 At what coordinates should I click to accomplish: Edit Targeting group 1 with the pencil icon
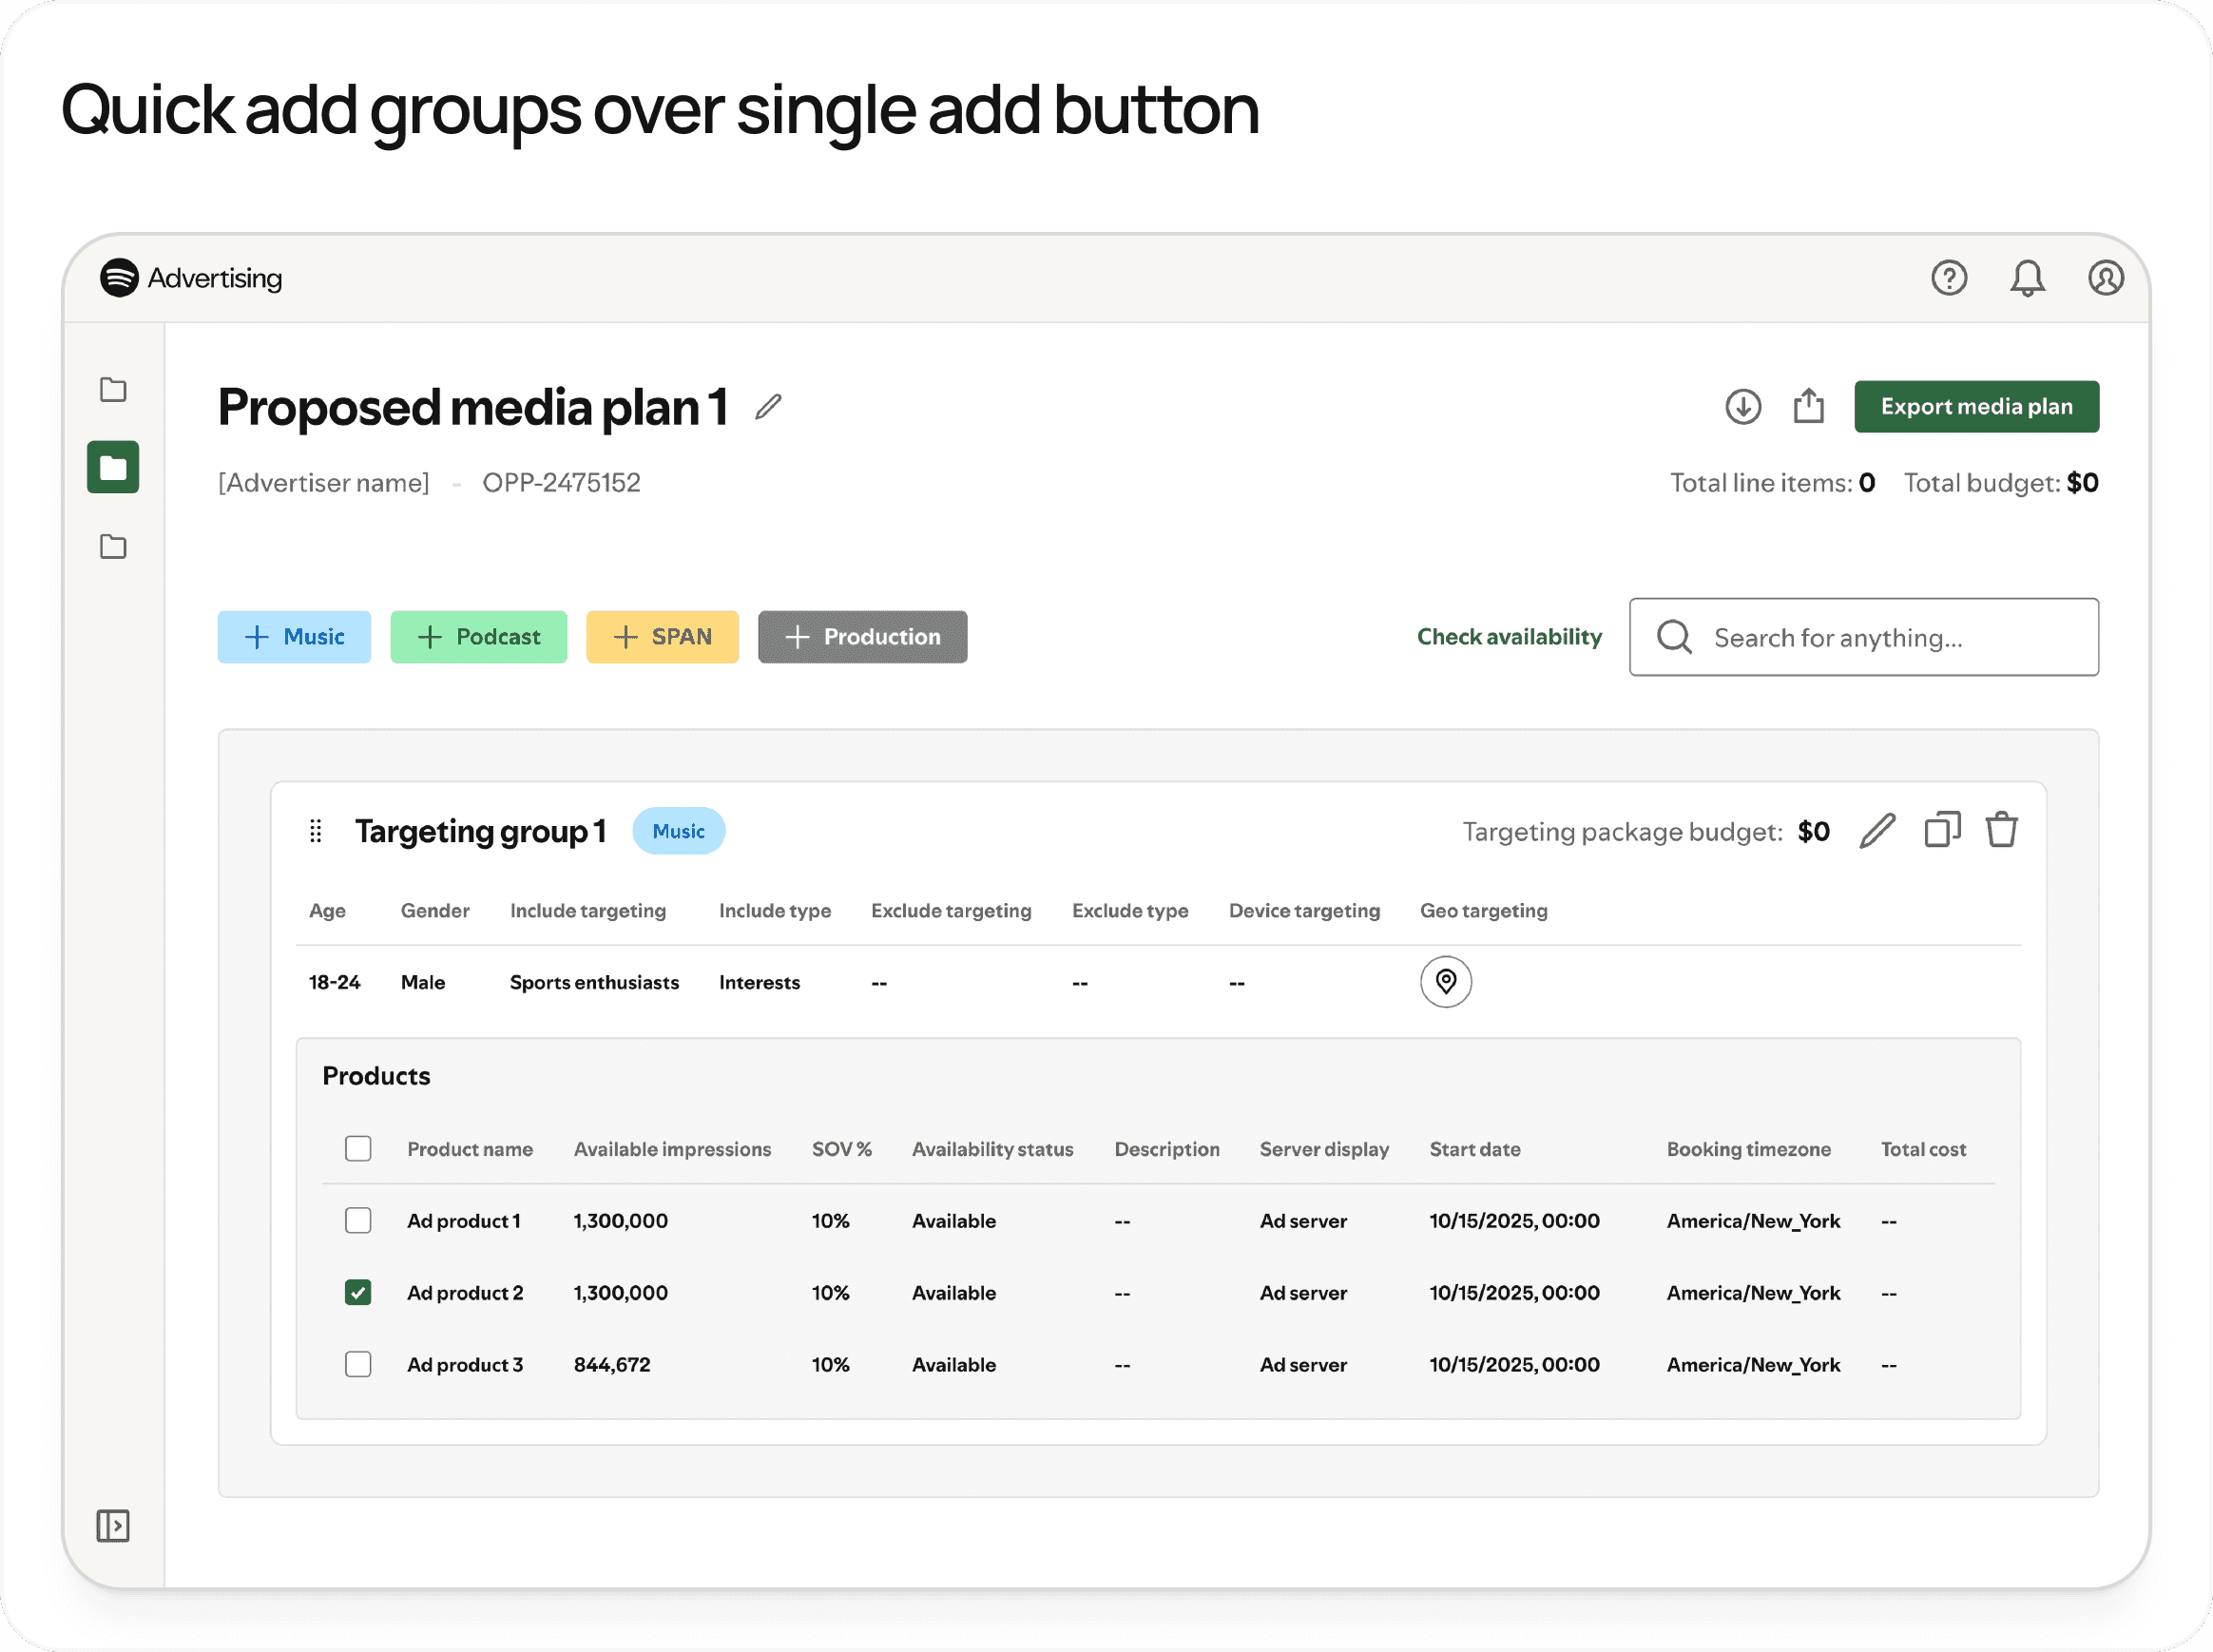click(1877, 831)
